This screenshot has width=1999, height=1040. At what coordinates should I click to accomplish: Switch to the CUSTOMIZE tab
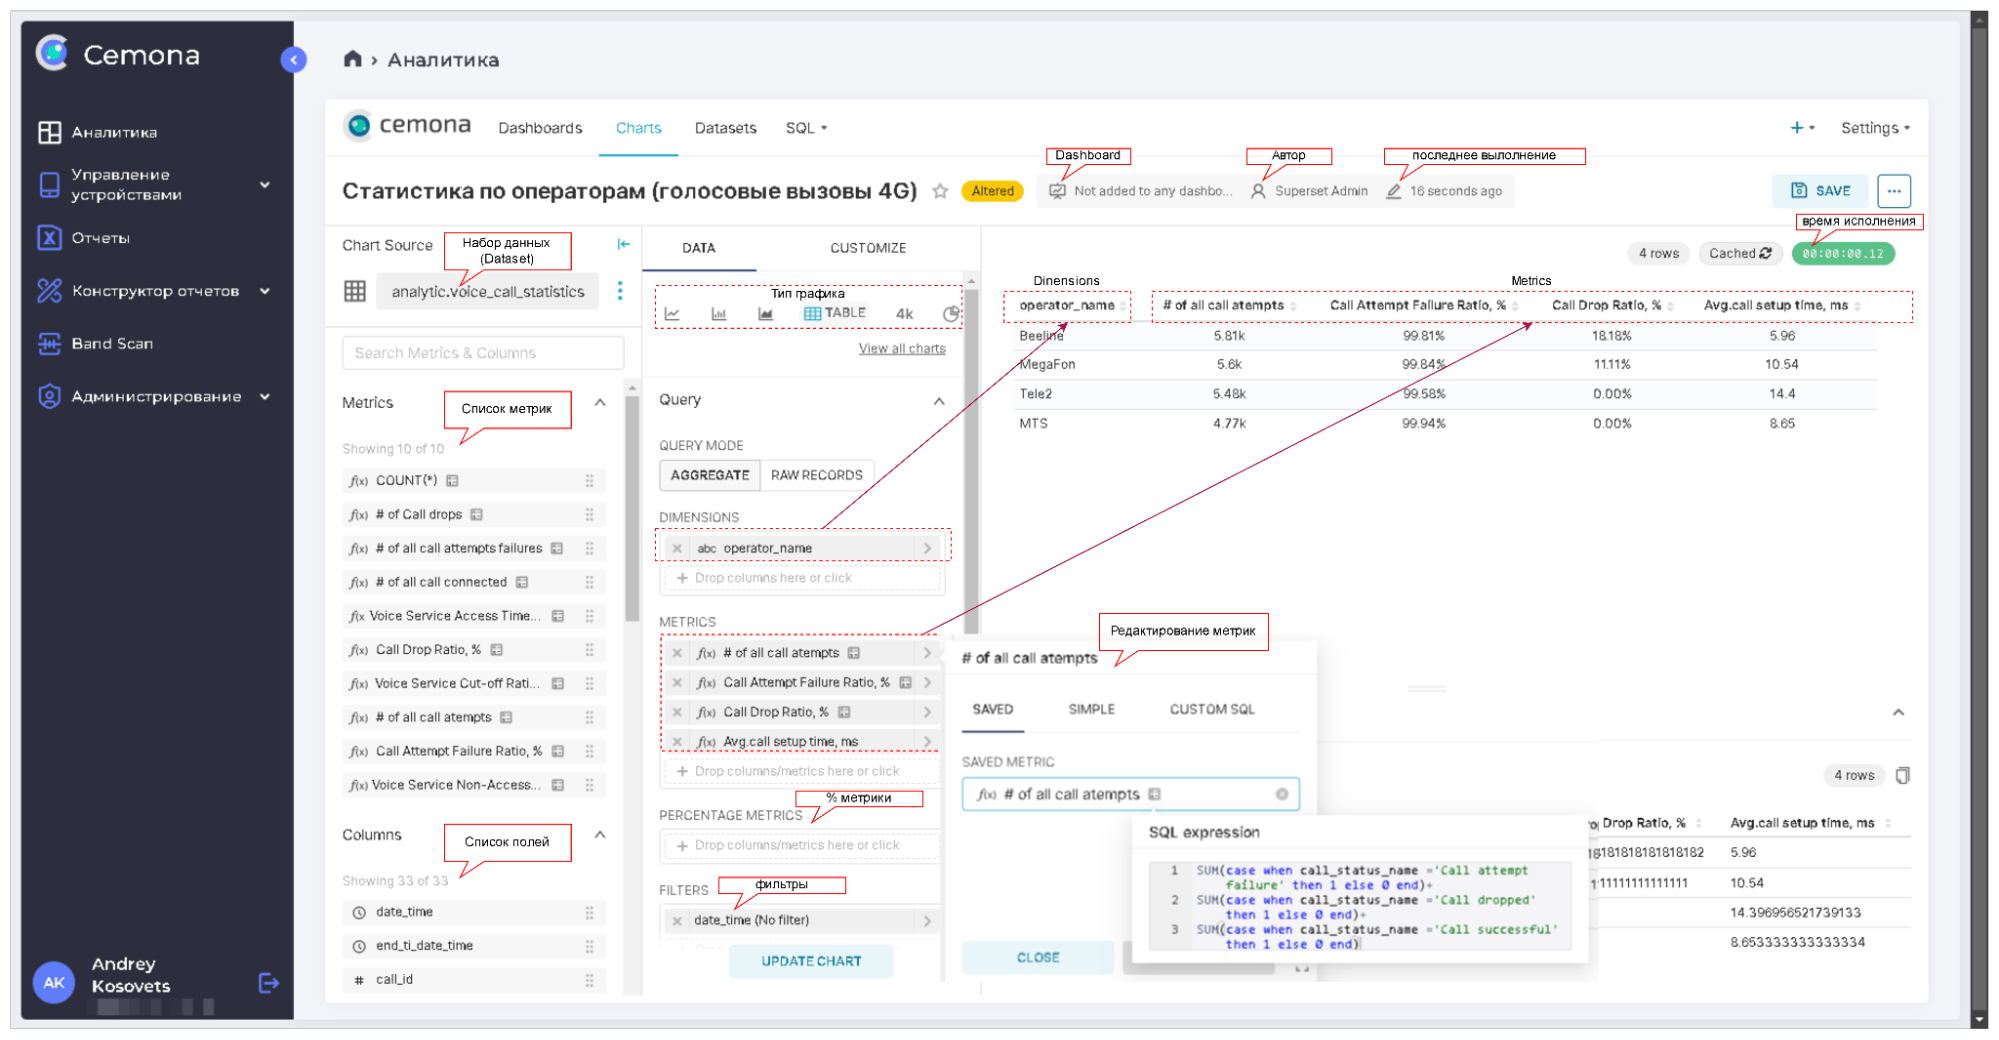click(x=867, y=248)
